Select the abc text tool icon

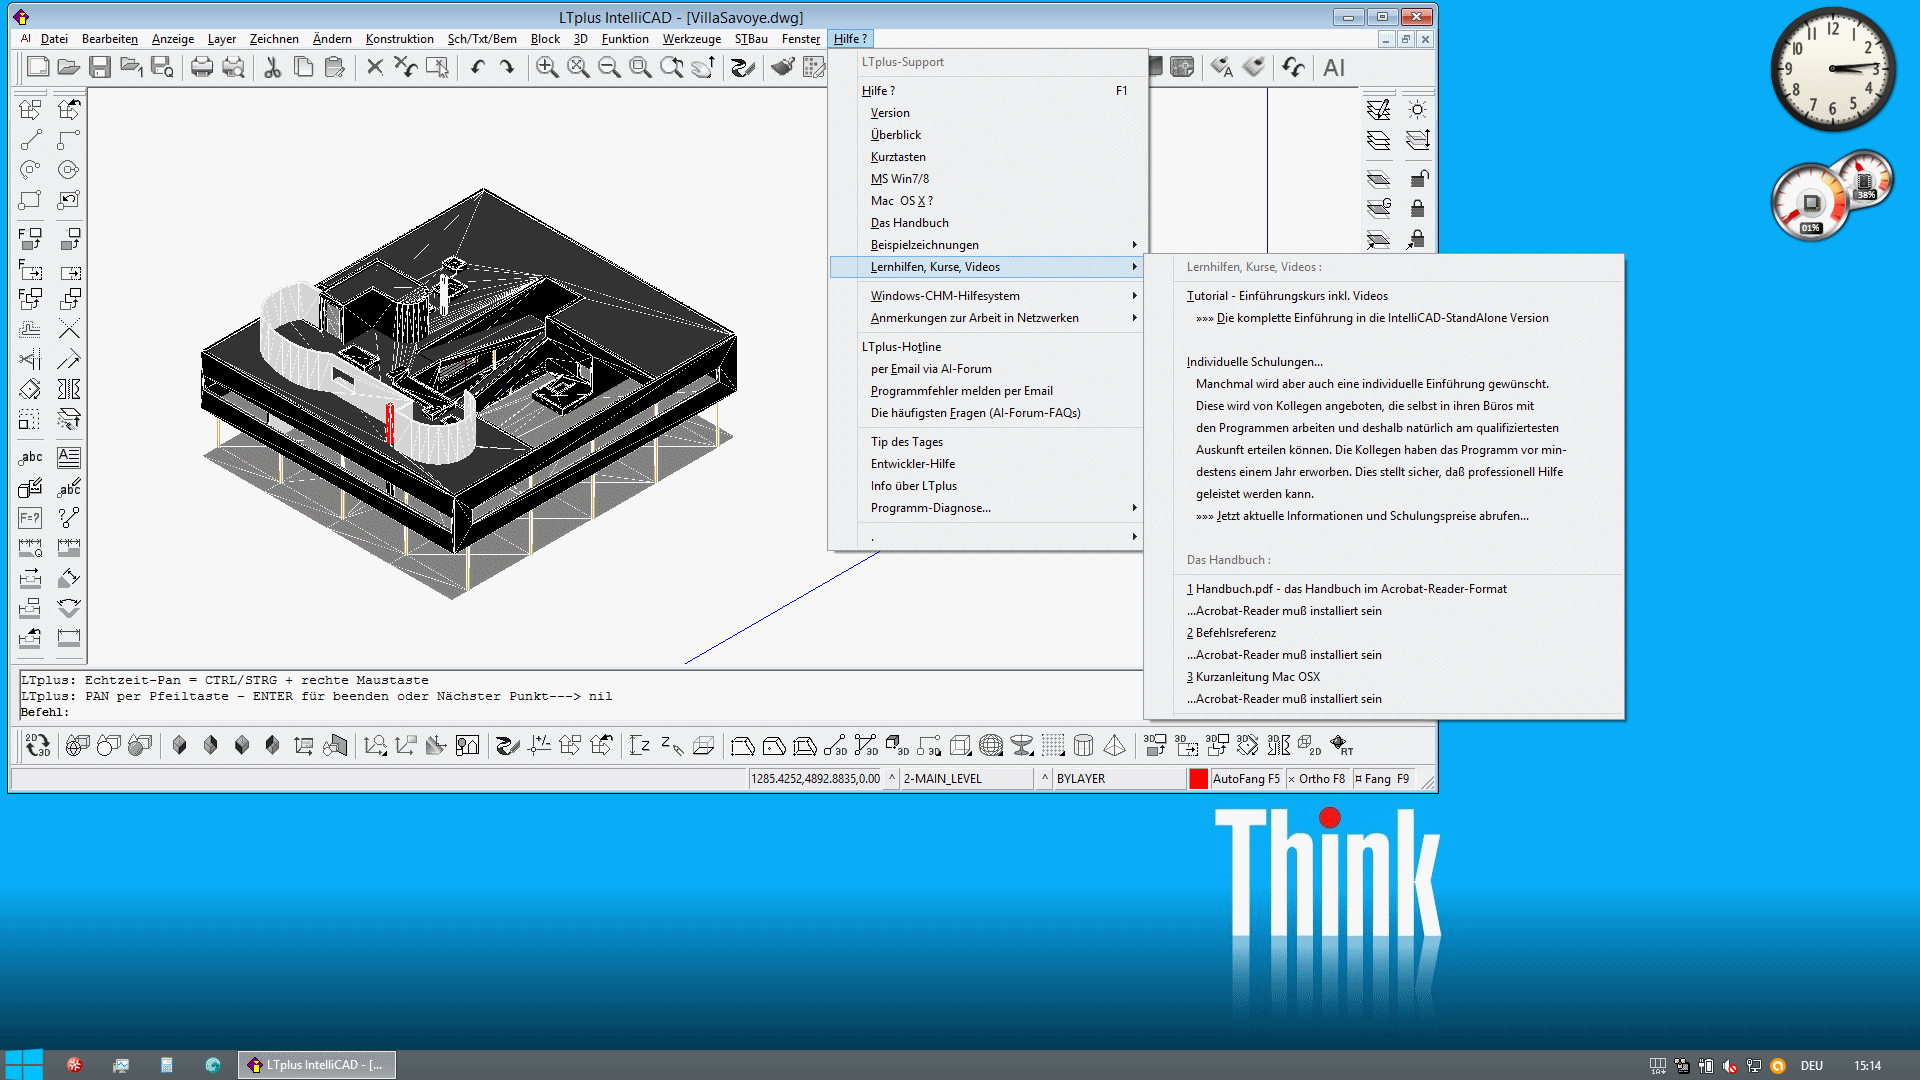(x=30, y=457)
